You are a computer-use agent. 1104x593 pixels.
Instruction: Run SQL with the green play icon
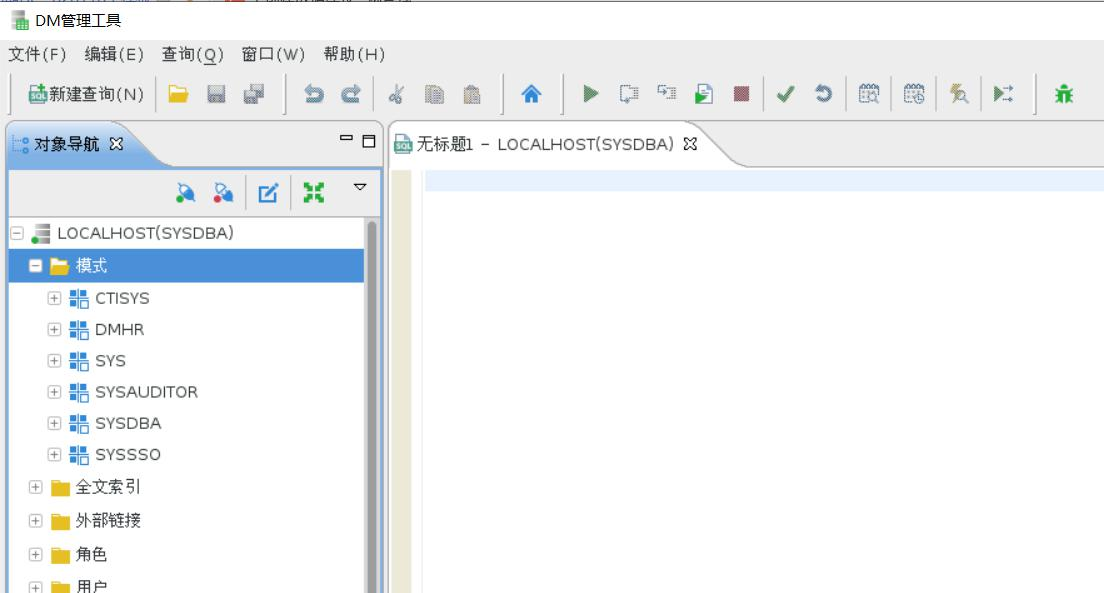point(591,94)
